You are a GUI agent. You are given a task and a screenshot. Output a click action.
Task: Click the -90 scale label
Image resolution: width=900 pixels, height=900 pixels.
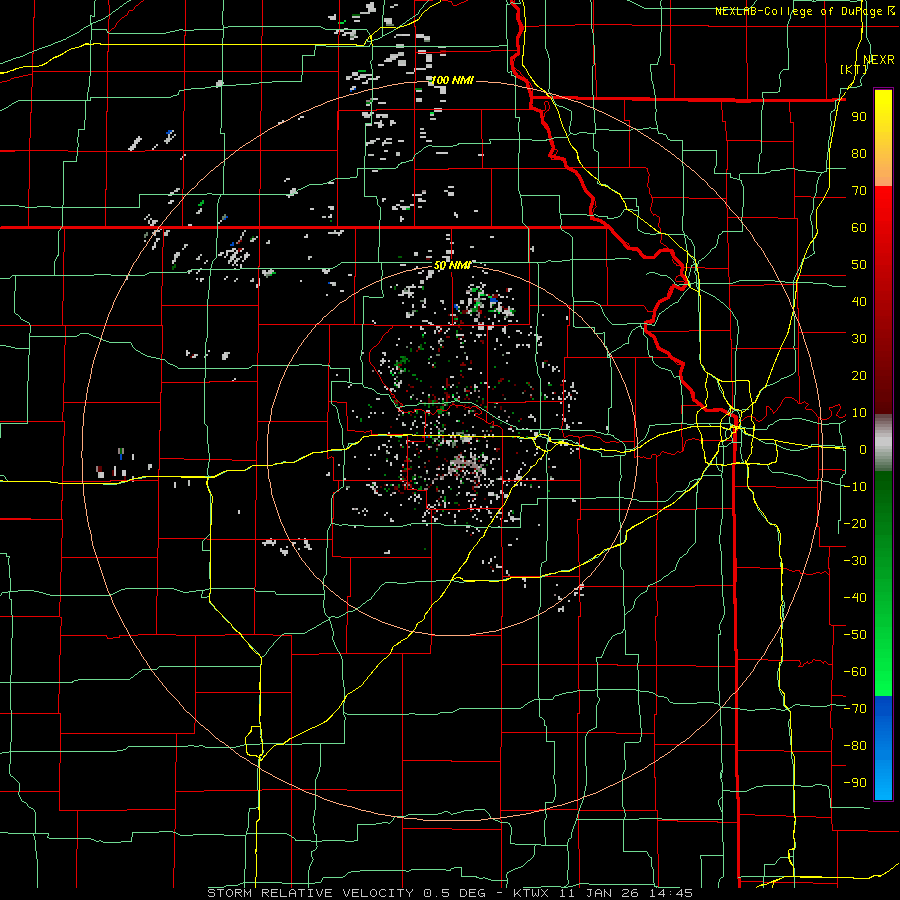coord(855,783)
